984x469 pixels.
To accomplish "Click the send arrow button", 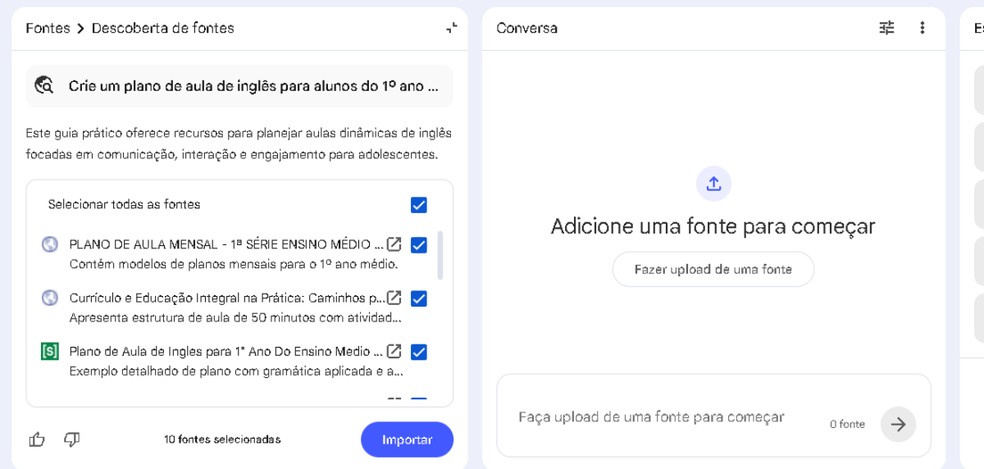I will click(898, 424).
